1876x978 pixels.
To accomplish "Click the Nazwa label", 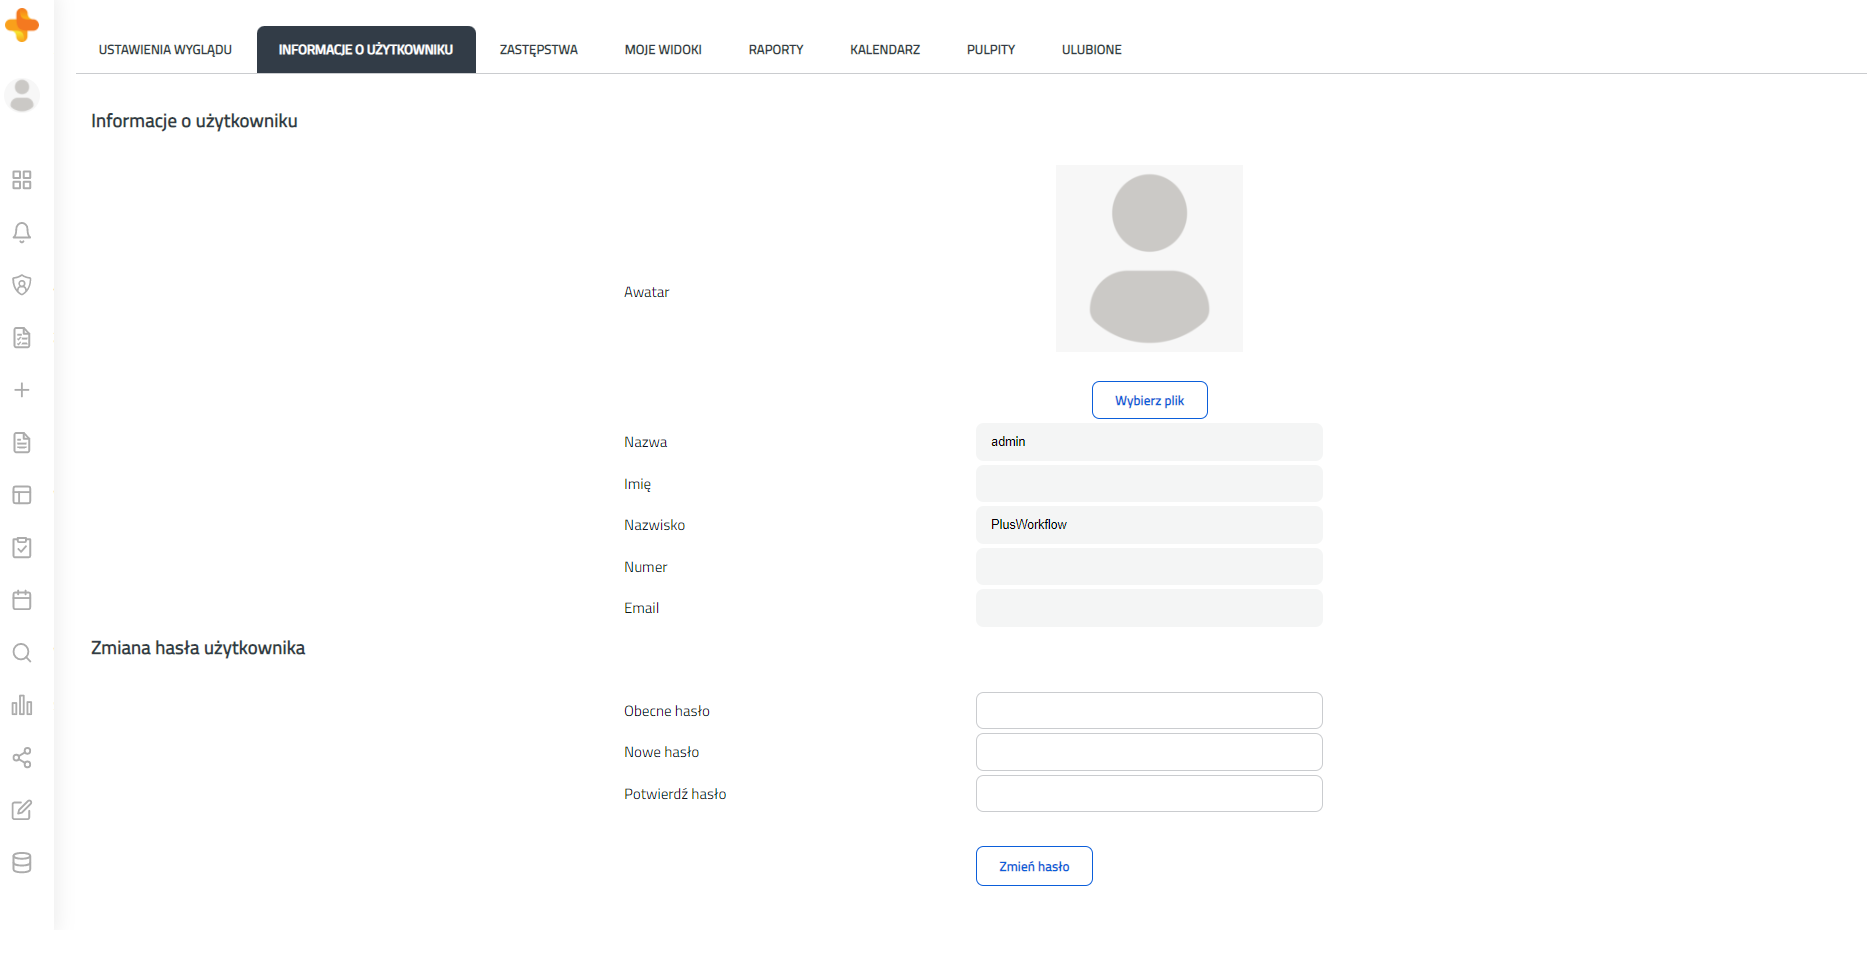I will tap(646, 442).
